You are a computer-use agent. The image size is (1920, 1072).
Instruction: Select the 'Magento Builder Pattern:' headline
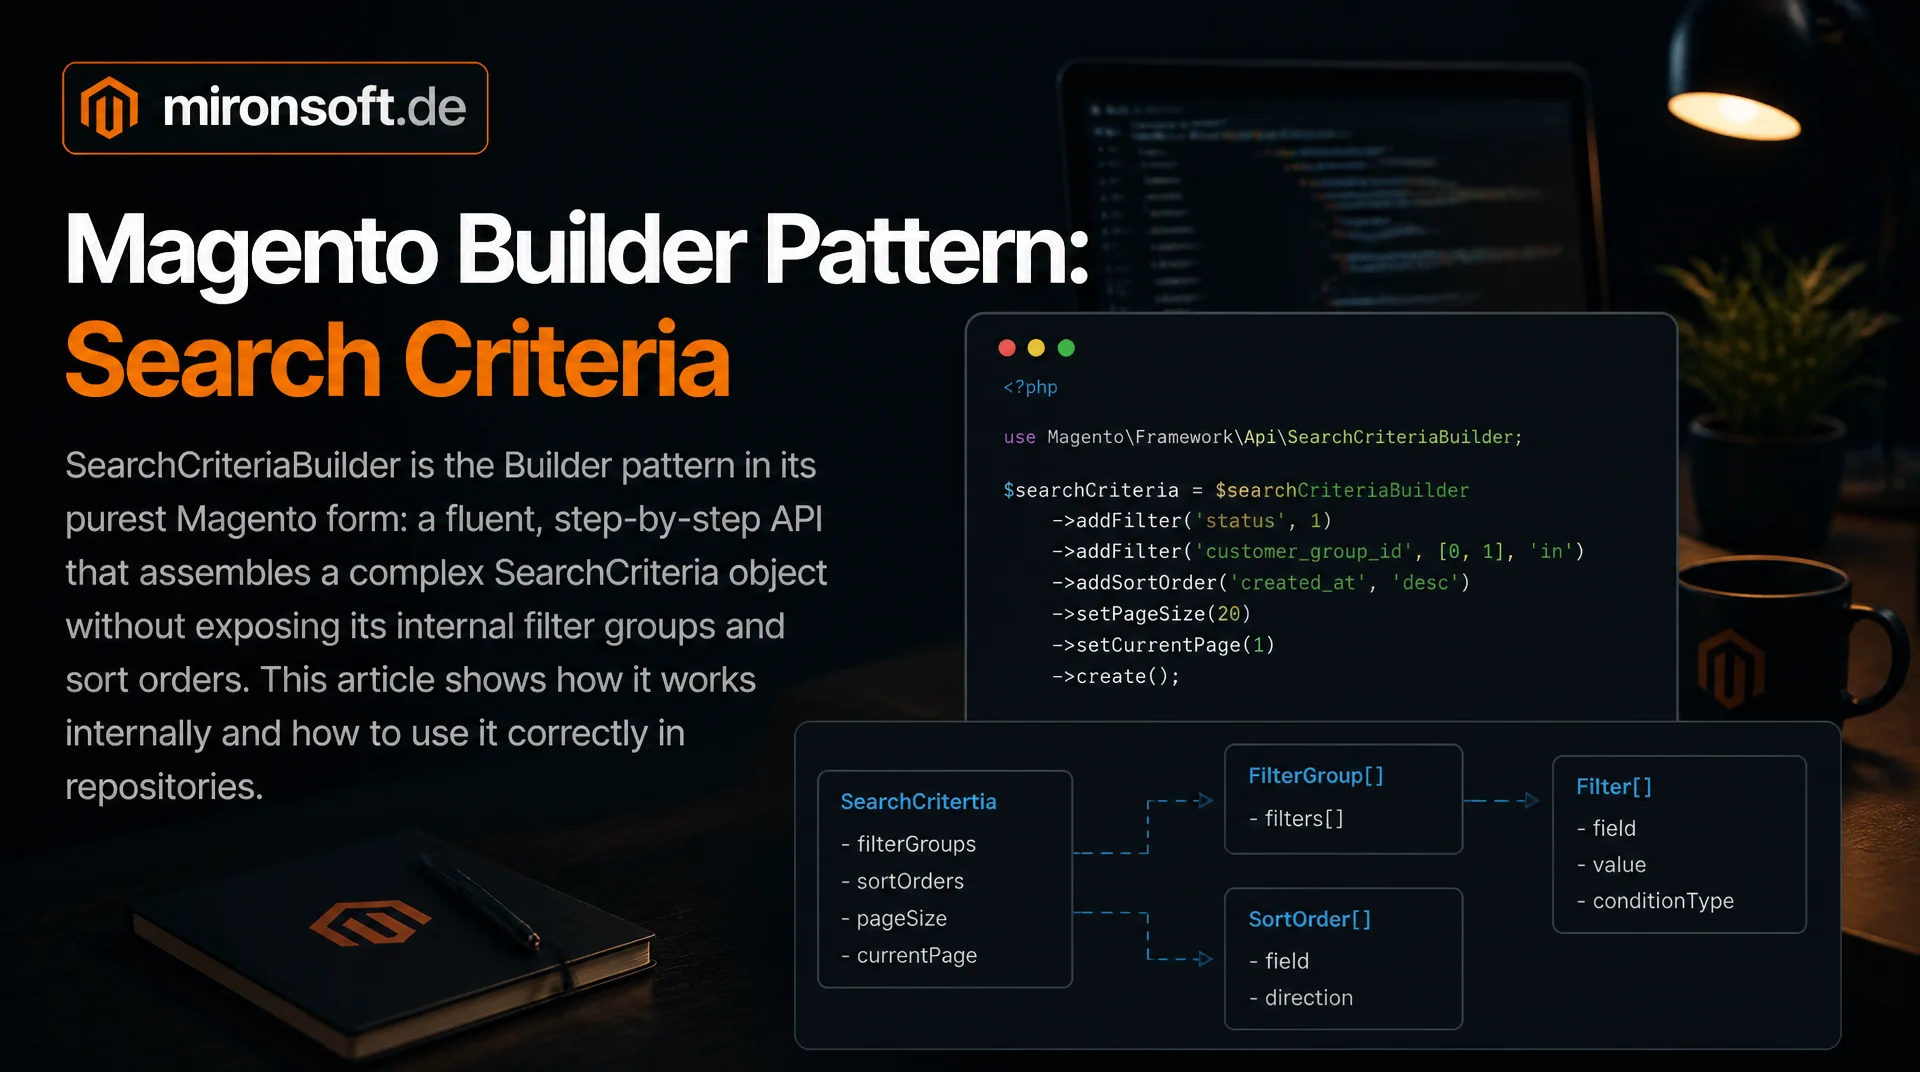[577, 252]
